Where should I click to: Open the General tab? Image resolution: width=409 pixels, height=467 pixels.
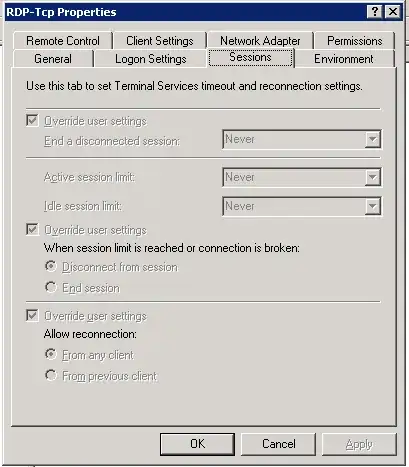point(53,59)
